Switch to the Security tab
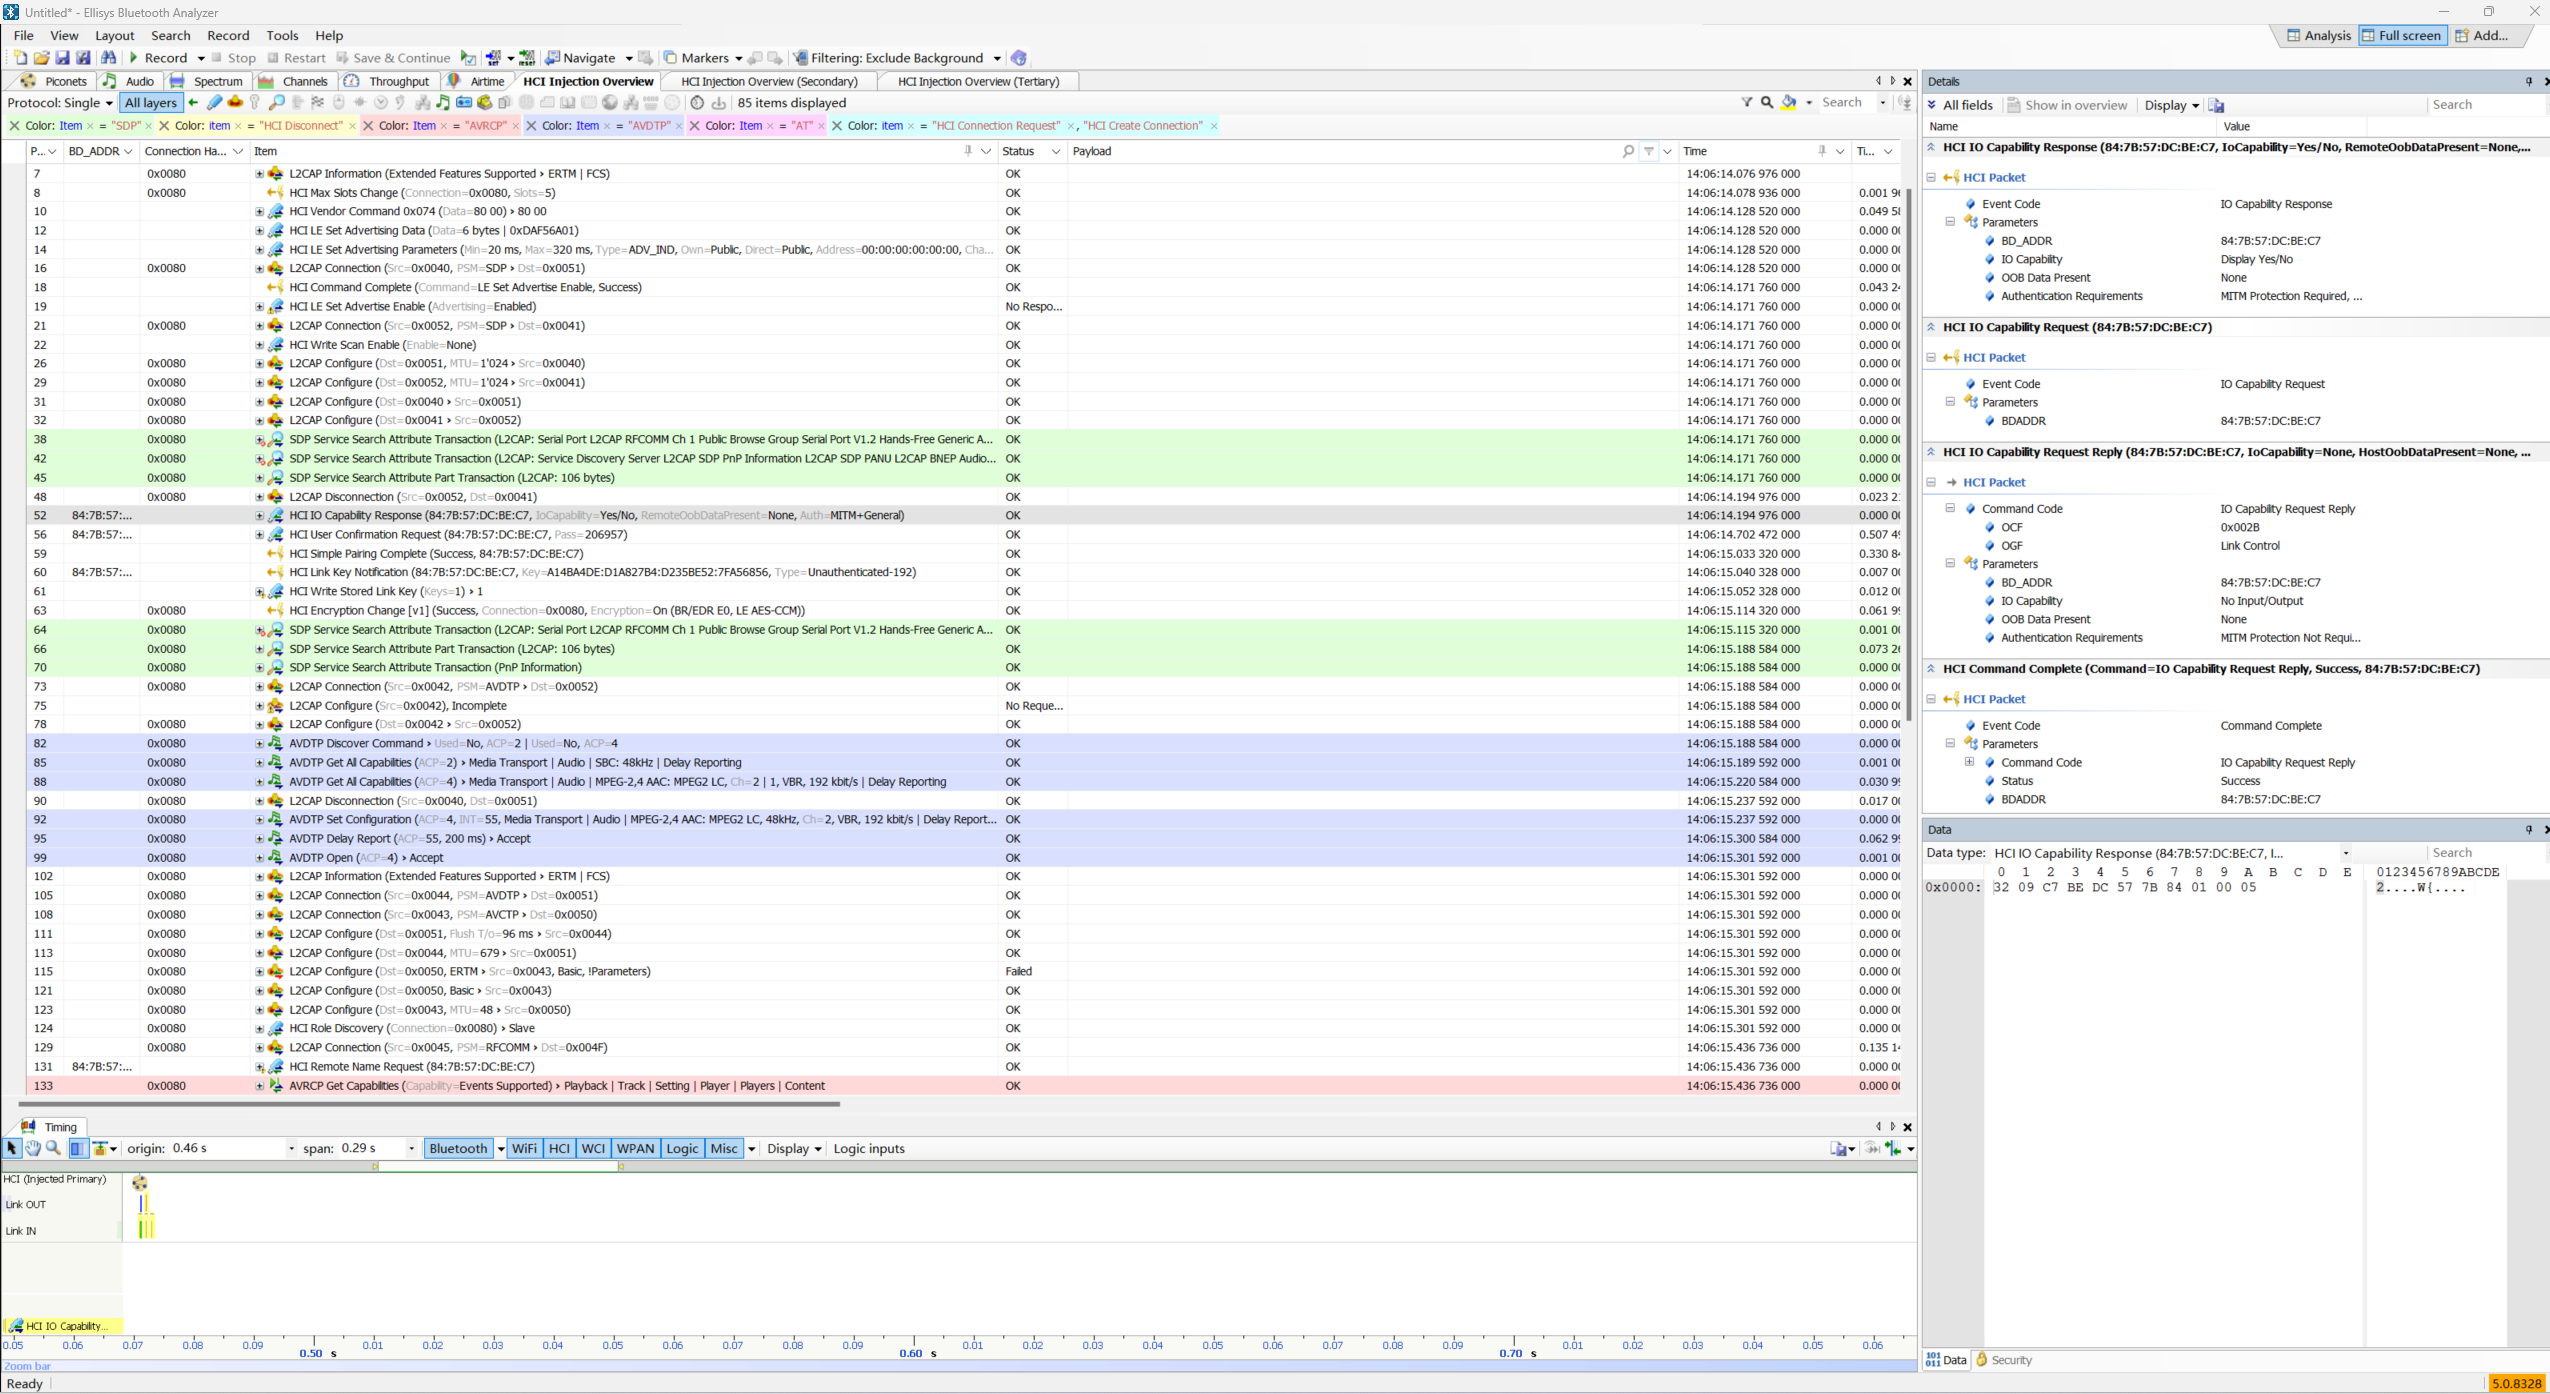Viewport: 2550px width, 1394px height. point(2004,1360)
